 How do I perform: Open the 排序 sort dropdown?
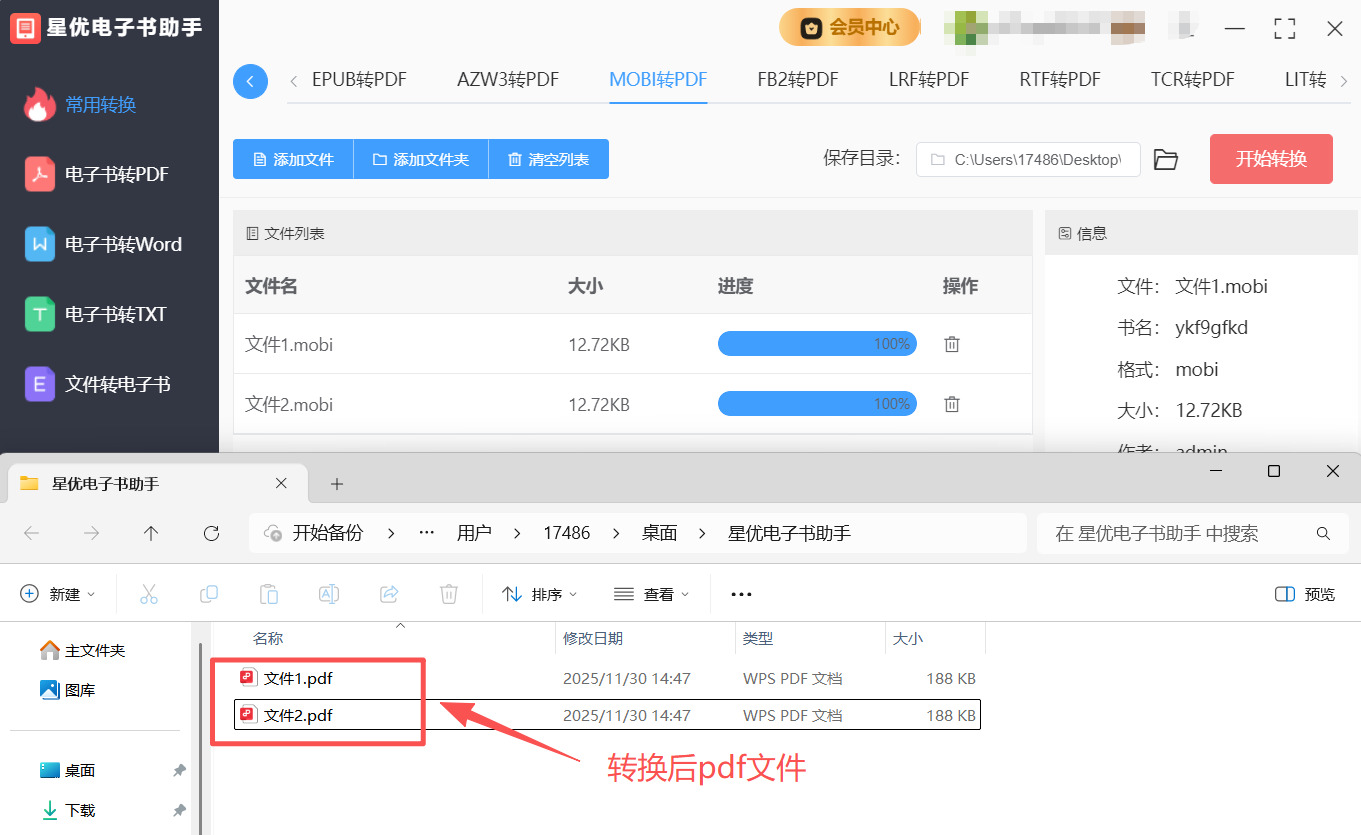pyautogui.click(x=540, y=594)
